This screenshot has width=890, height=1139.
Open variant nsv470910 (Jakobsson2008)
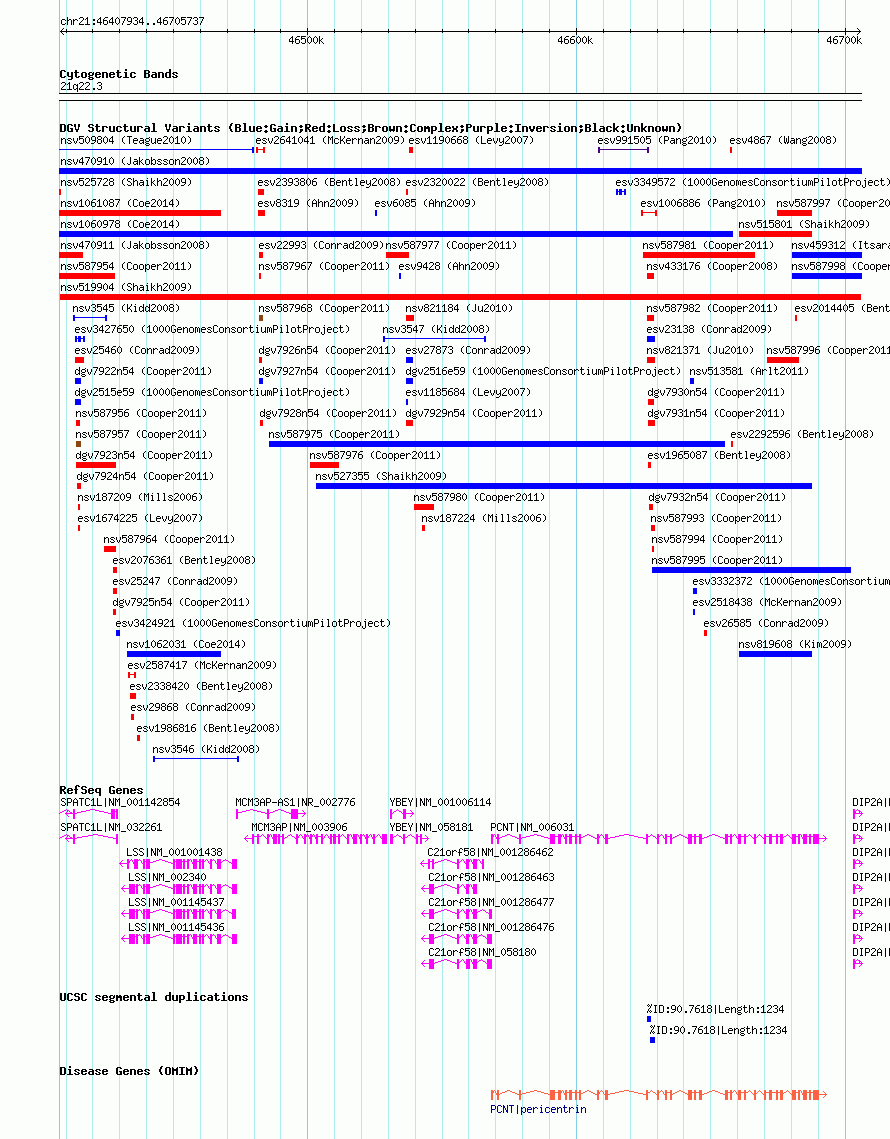(x=134, y=161)
